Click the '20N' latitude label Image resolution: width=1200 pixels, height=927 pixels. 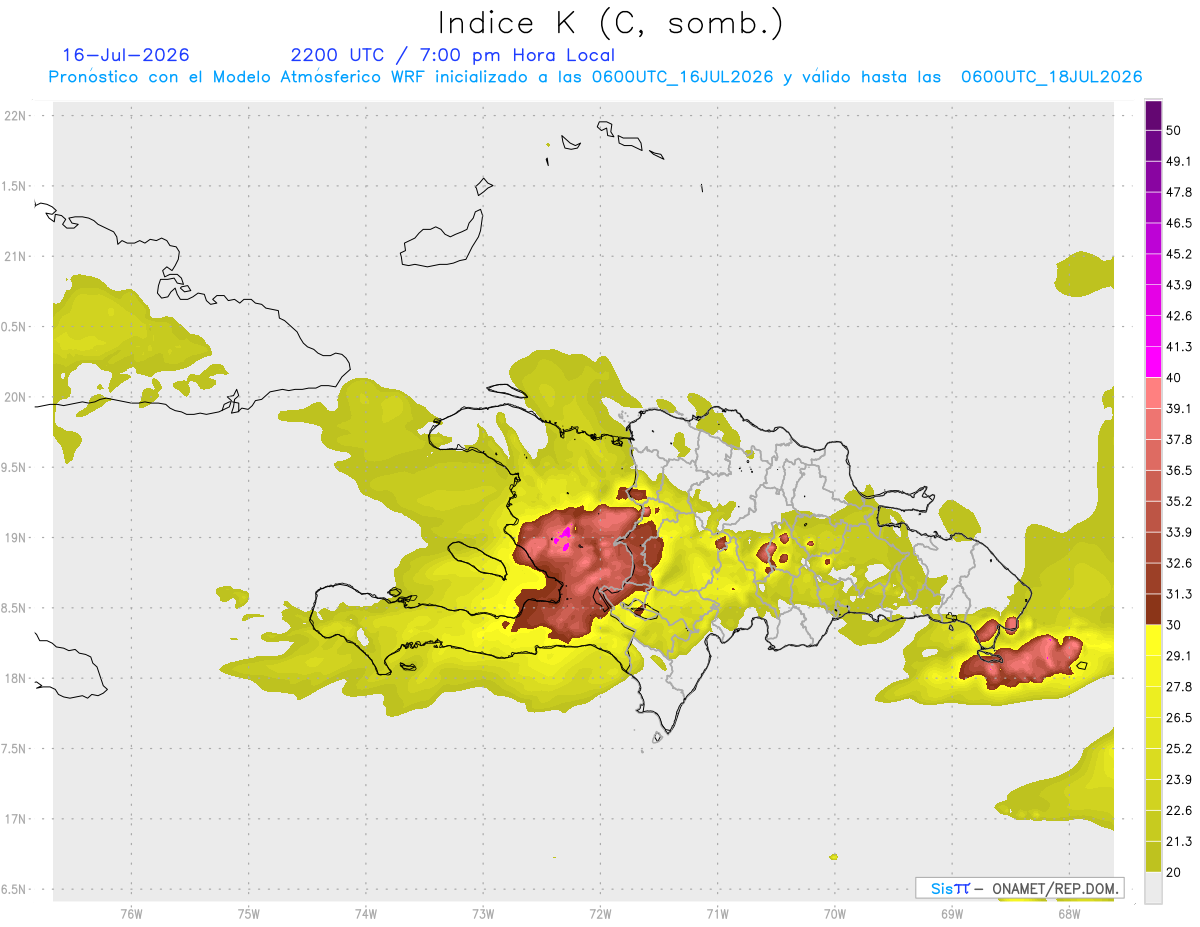tap(17, 397)
